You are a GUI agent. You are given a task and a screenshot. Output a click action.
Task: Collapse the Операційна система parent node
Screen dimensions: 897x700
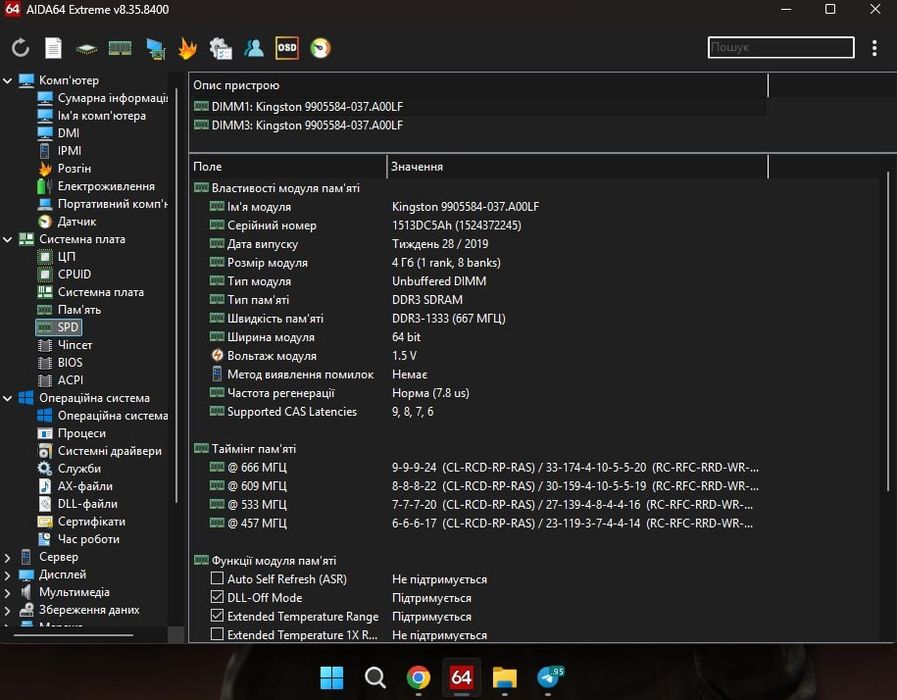coord(7,399)
